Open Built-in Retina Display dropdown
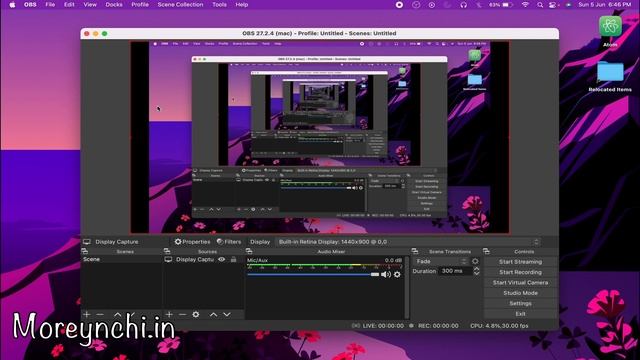Viewport: 640px width, 360px height. (408, 242)
